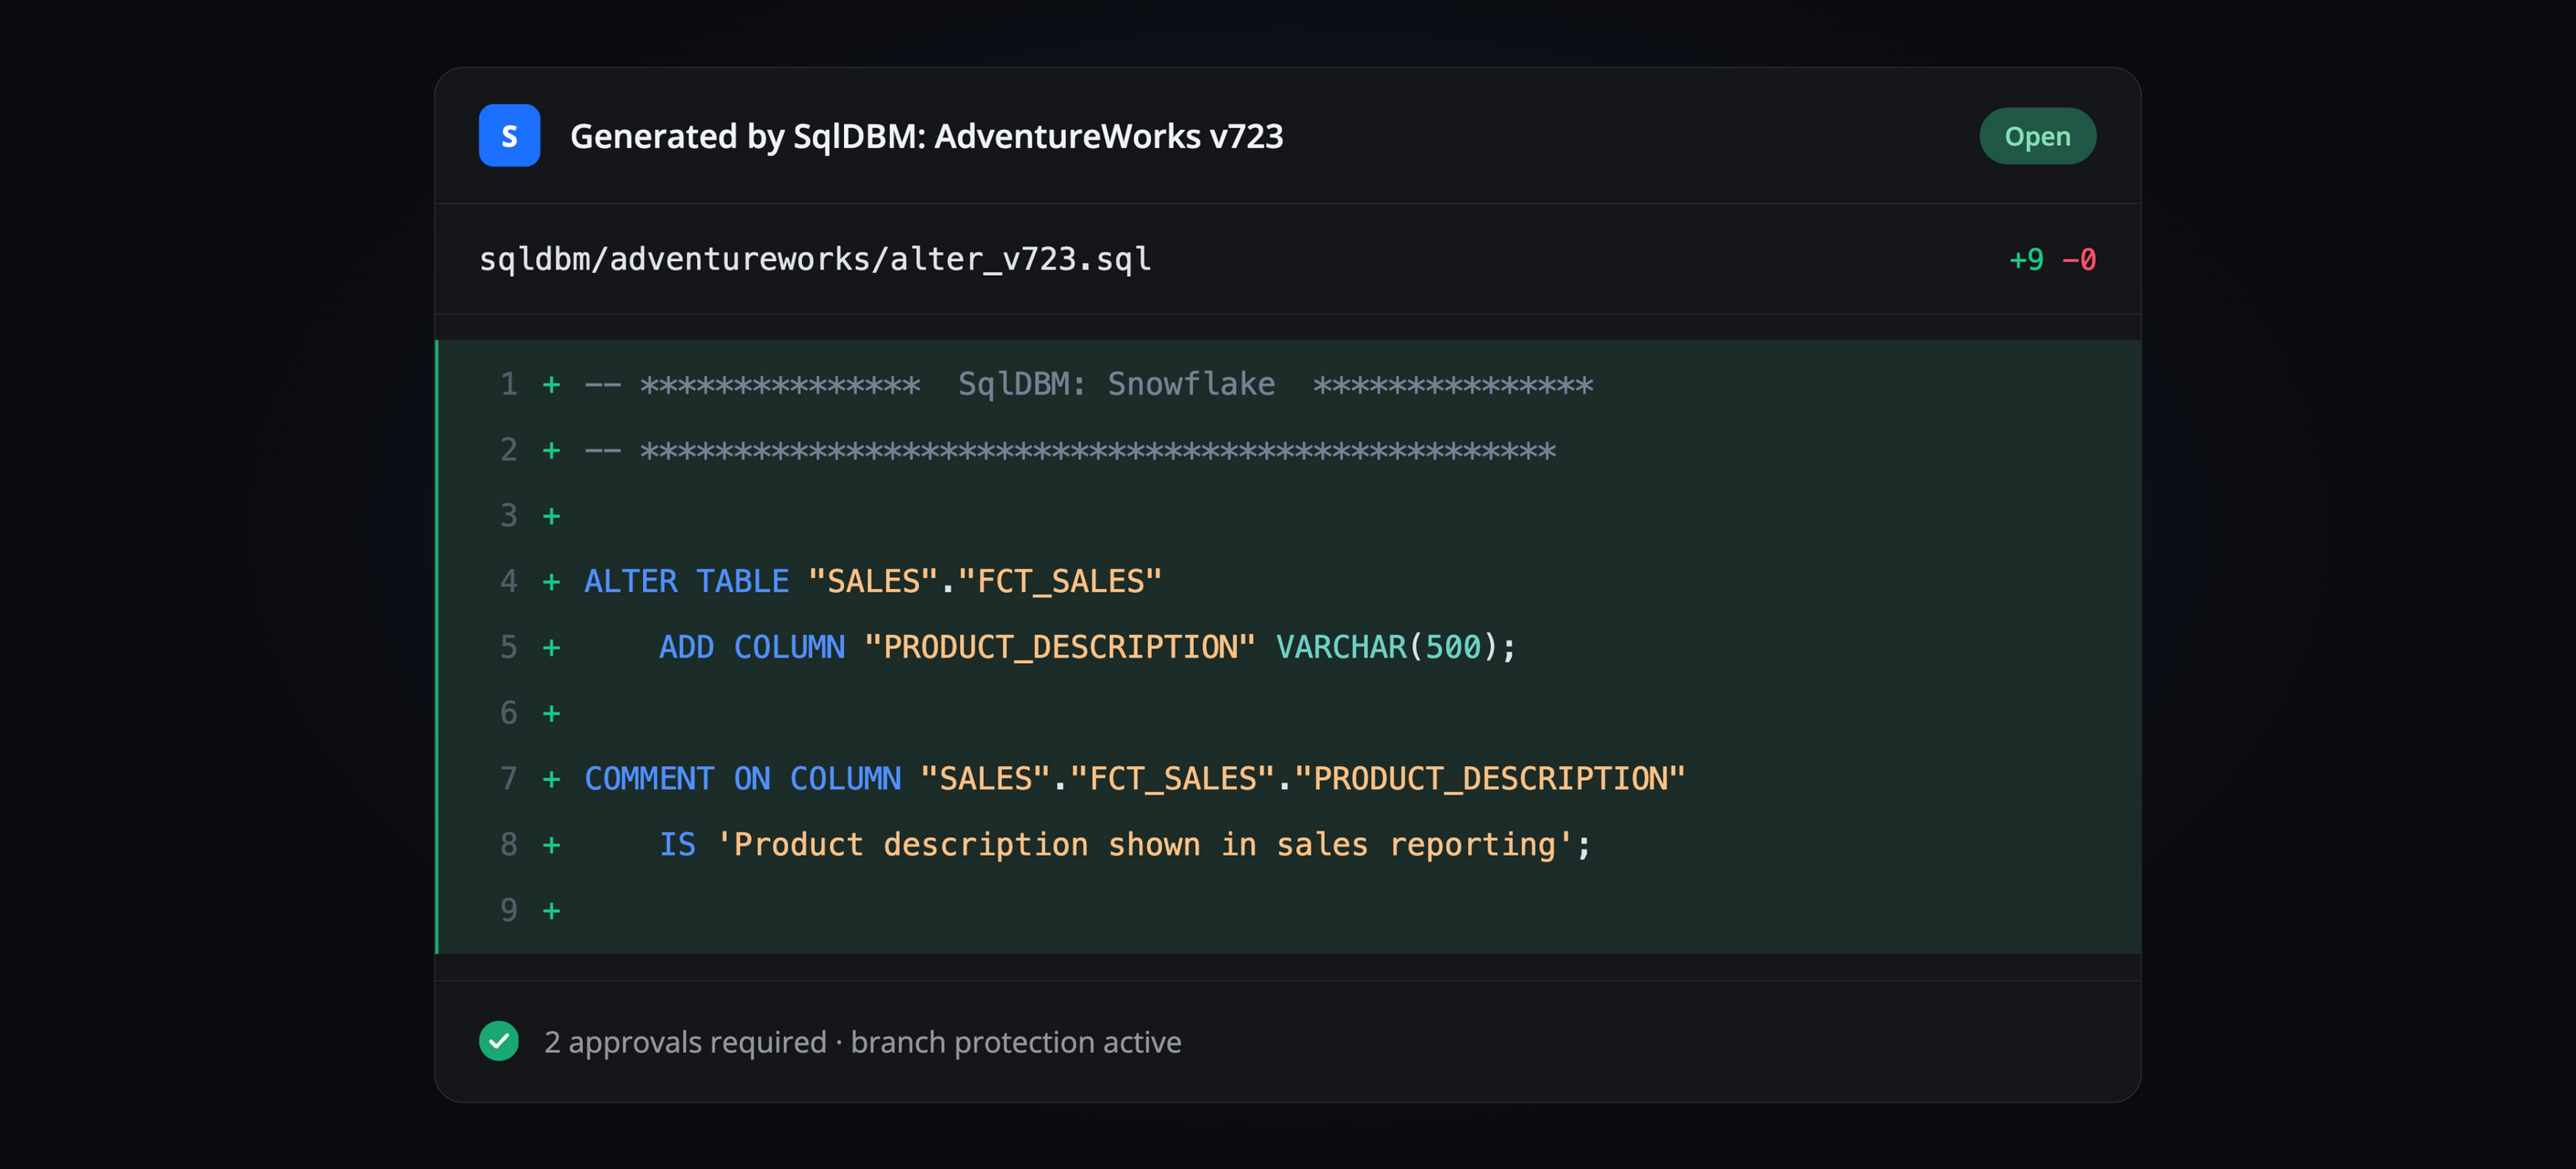
Task: Click the 'SqlDBM: Snowflake' comment text
Action: [x=1116, y=384]
